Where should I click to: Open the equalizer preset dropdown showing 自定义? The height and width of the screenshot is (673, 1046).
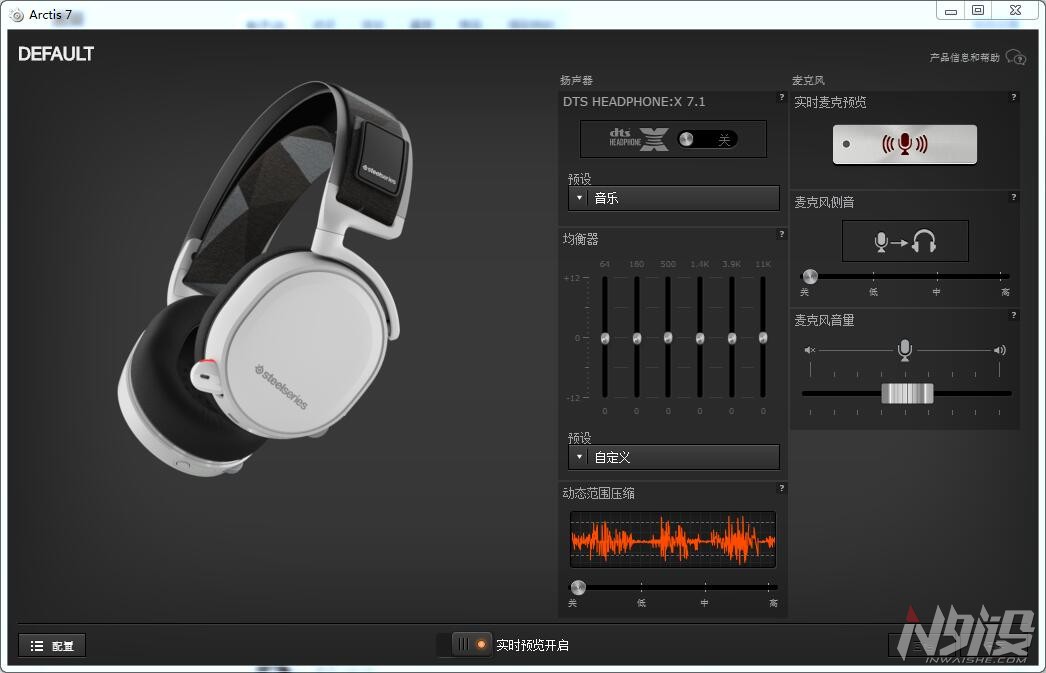(673, 457)
